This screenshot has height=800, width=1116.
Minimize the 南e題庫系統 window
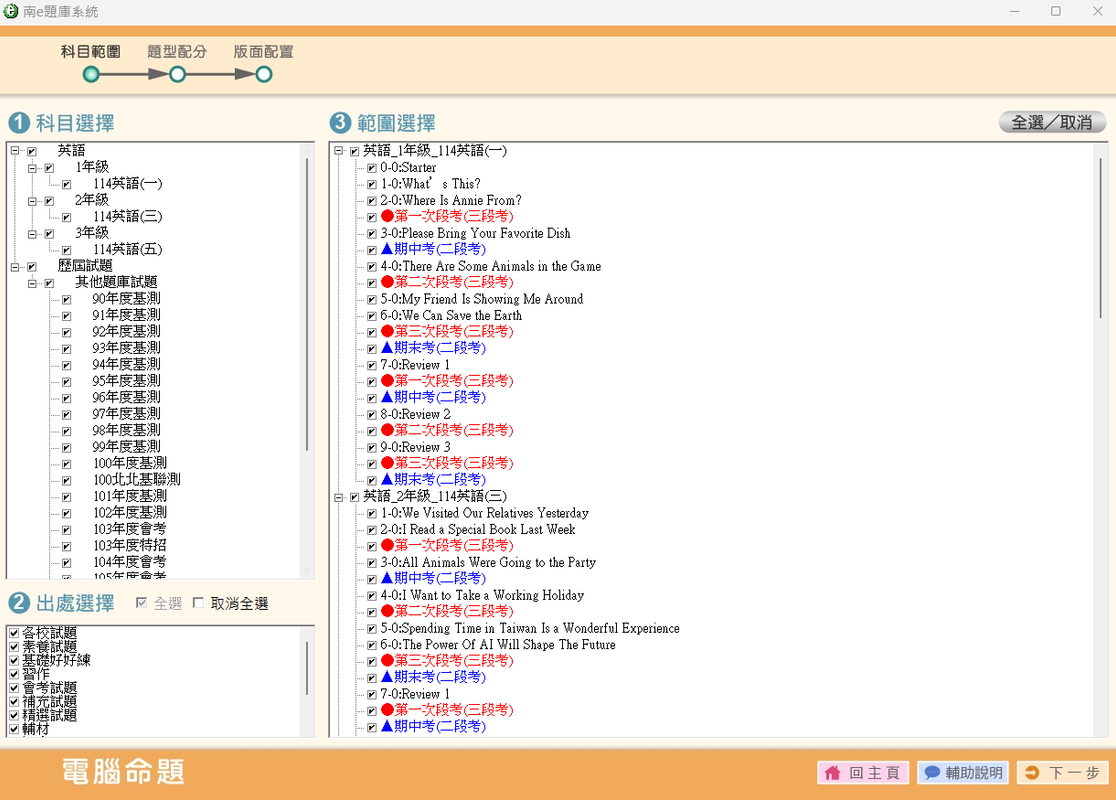[1014, 11]
